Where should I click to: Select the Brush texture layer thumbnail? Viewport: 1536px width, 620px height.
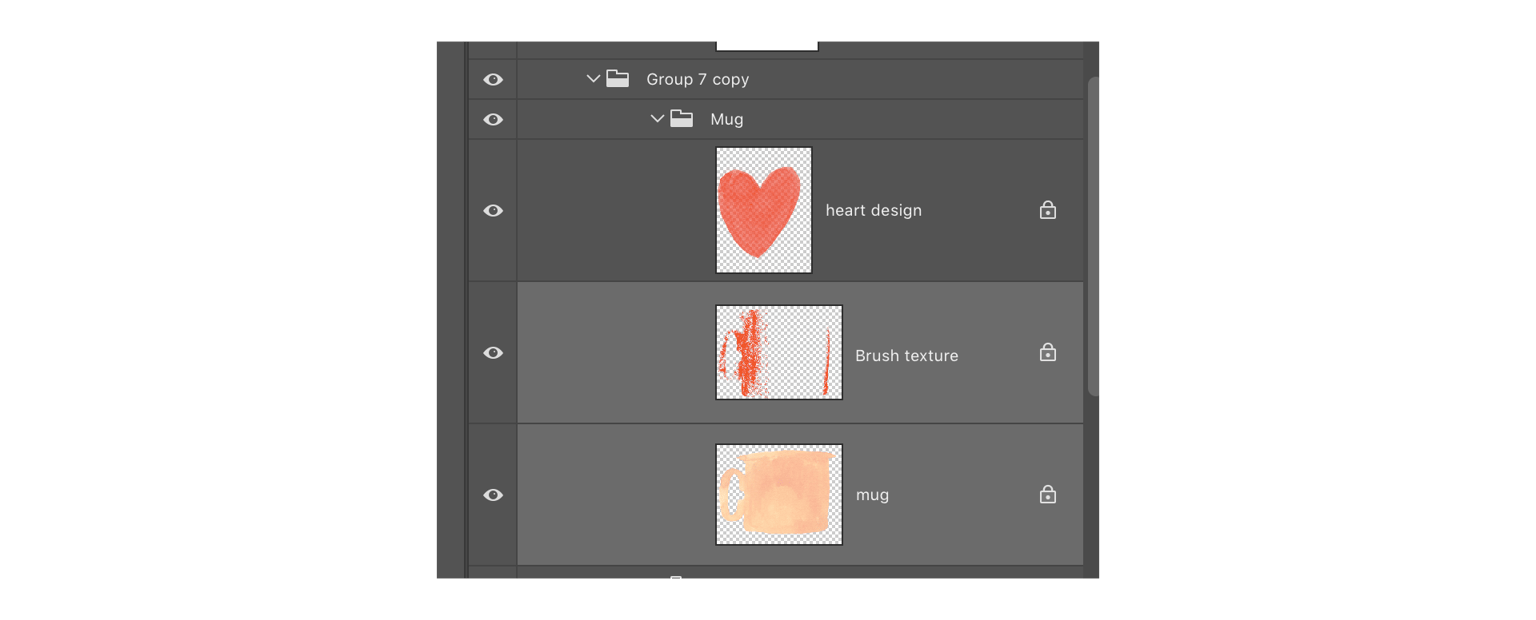779,352
